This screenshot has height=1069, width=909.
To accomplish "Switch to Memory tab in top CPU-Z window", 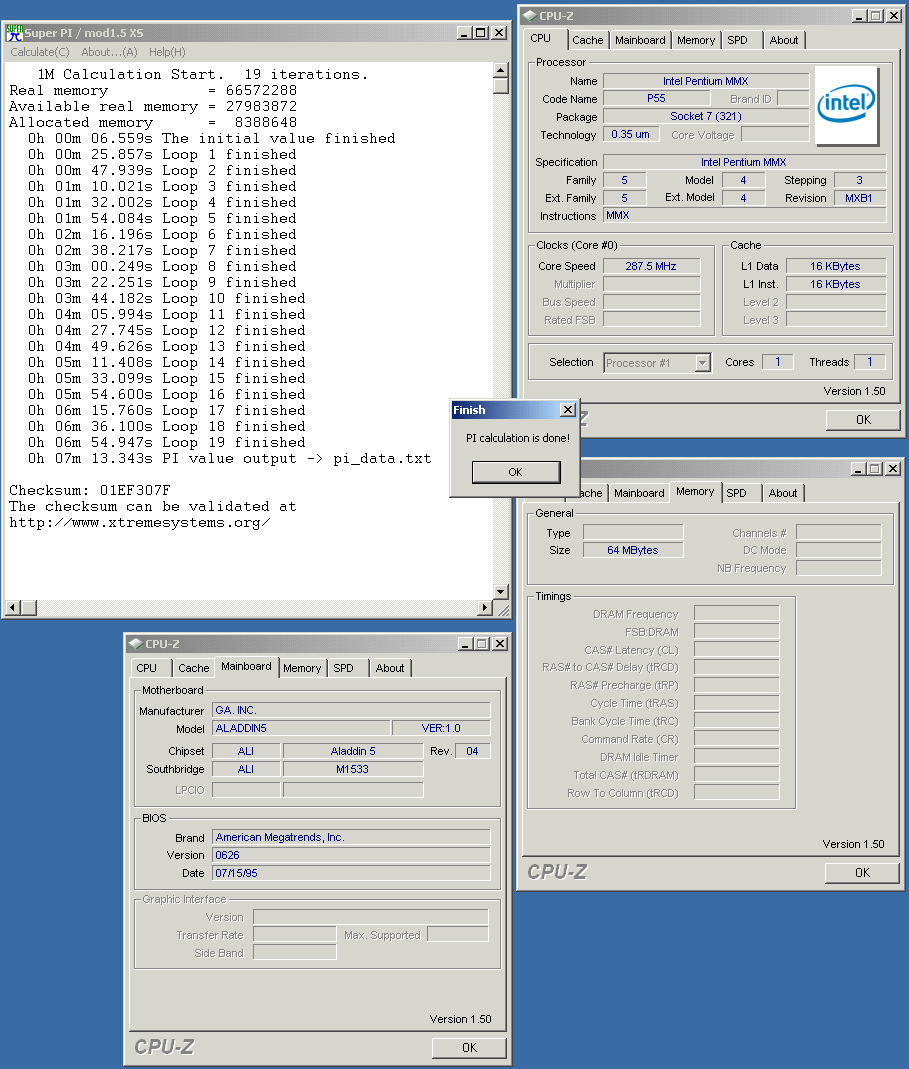I will [696, 40].
